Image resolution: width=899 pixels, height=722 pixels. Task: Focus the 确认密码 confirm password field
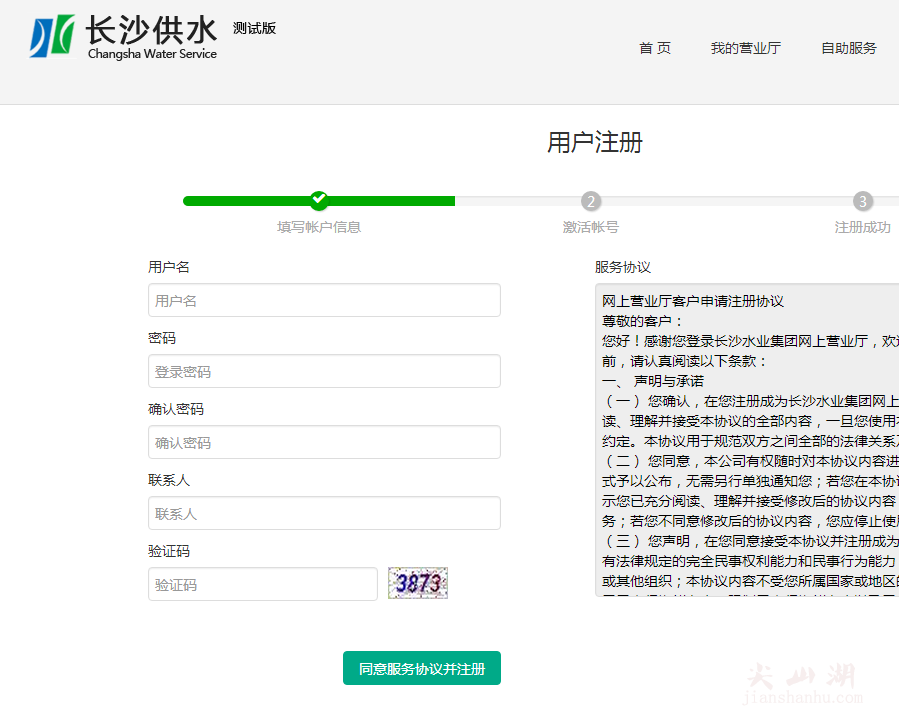point(324,442)
